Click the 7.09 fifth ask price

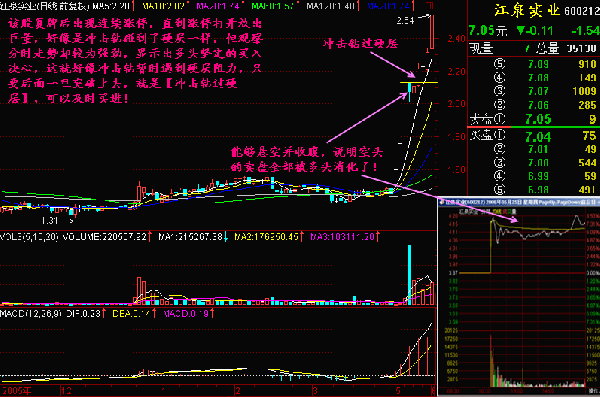(538, 64)
